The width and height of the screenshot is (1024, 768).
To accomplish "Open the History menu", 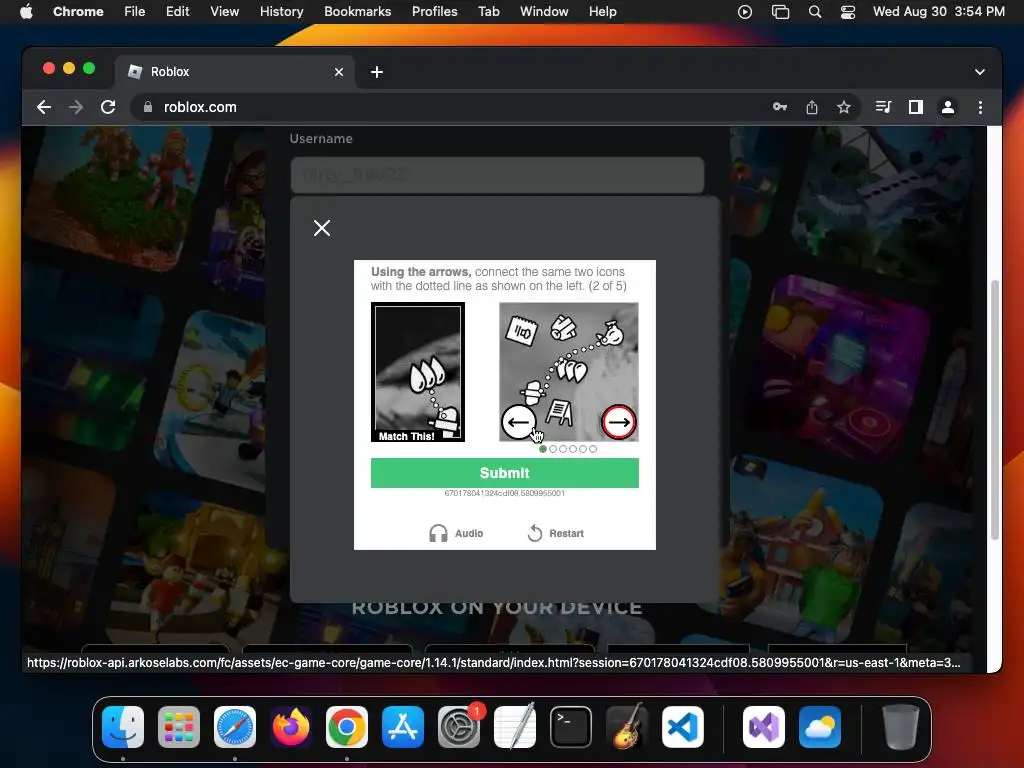I will pos(281,12).
